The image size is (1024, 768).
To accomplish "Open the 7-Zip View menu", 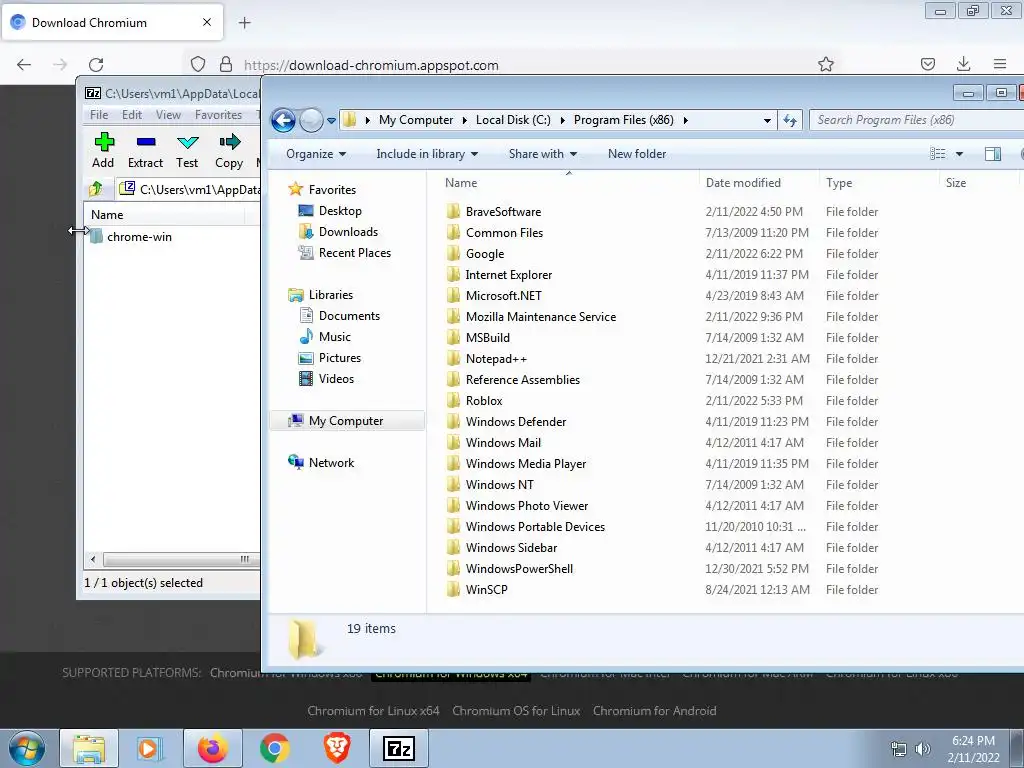I will tap(168, 115).
